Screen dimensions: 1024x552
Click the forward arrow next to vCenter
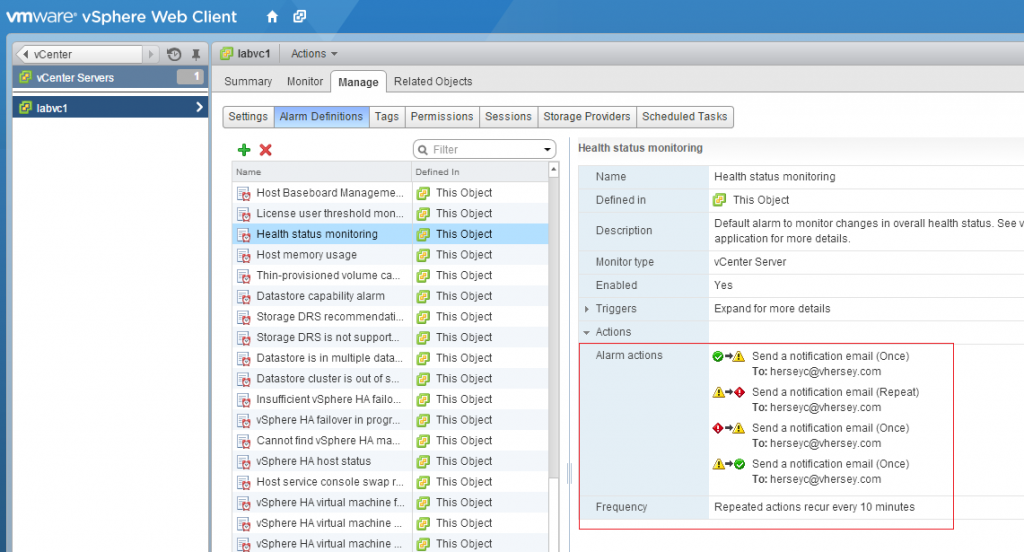(x=151, y=54)
